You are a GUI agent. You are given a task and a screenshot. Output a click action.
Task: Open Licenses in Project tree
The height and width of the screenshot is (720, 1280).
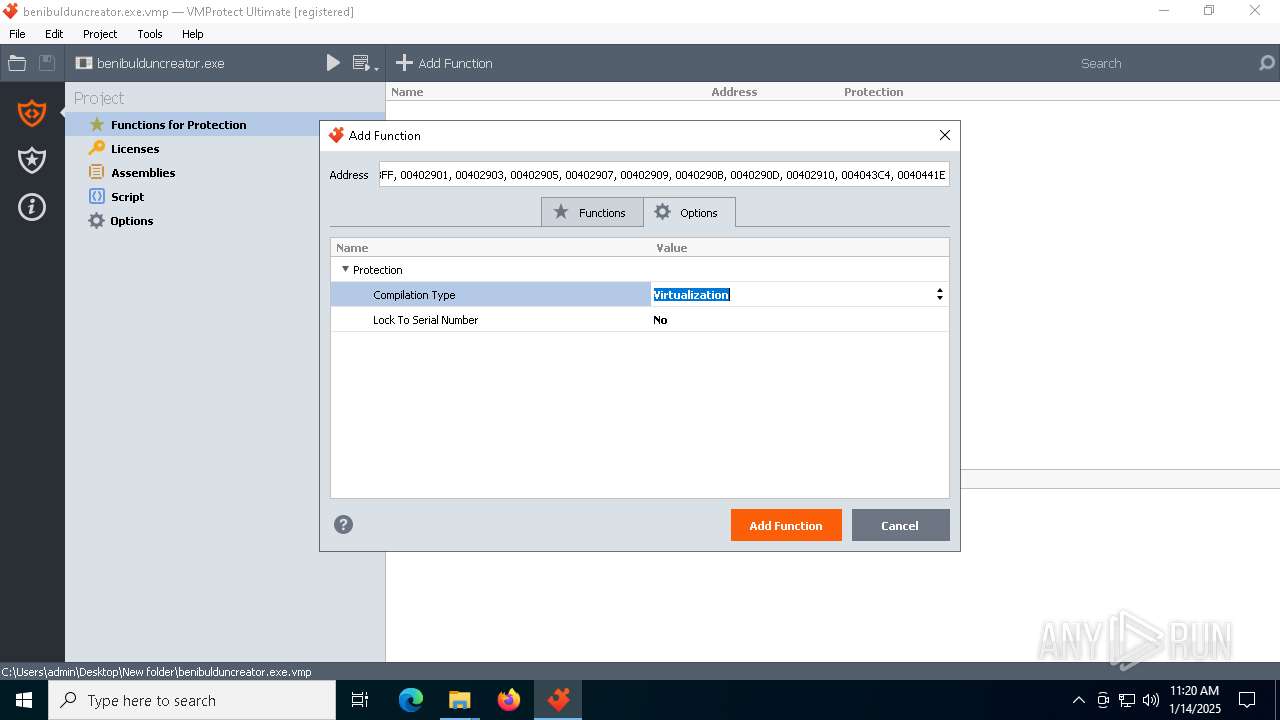coord(135,149)
